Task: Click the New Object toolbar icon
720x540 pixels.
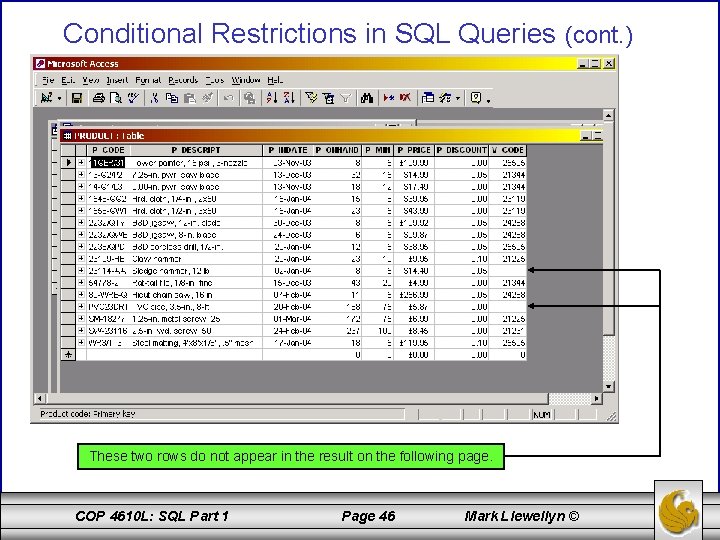Action: 445,98
